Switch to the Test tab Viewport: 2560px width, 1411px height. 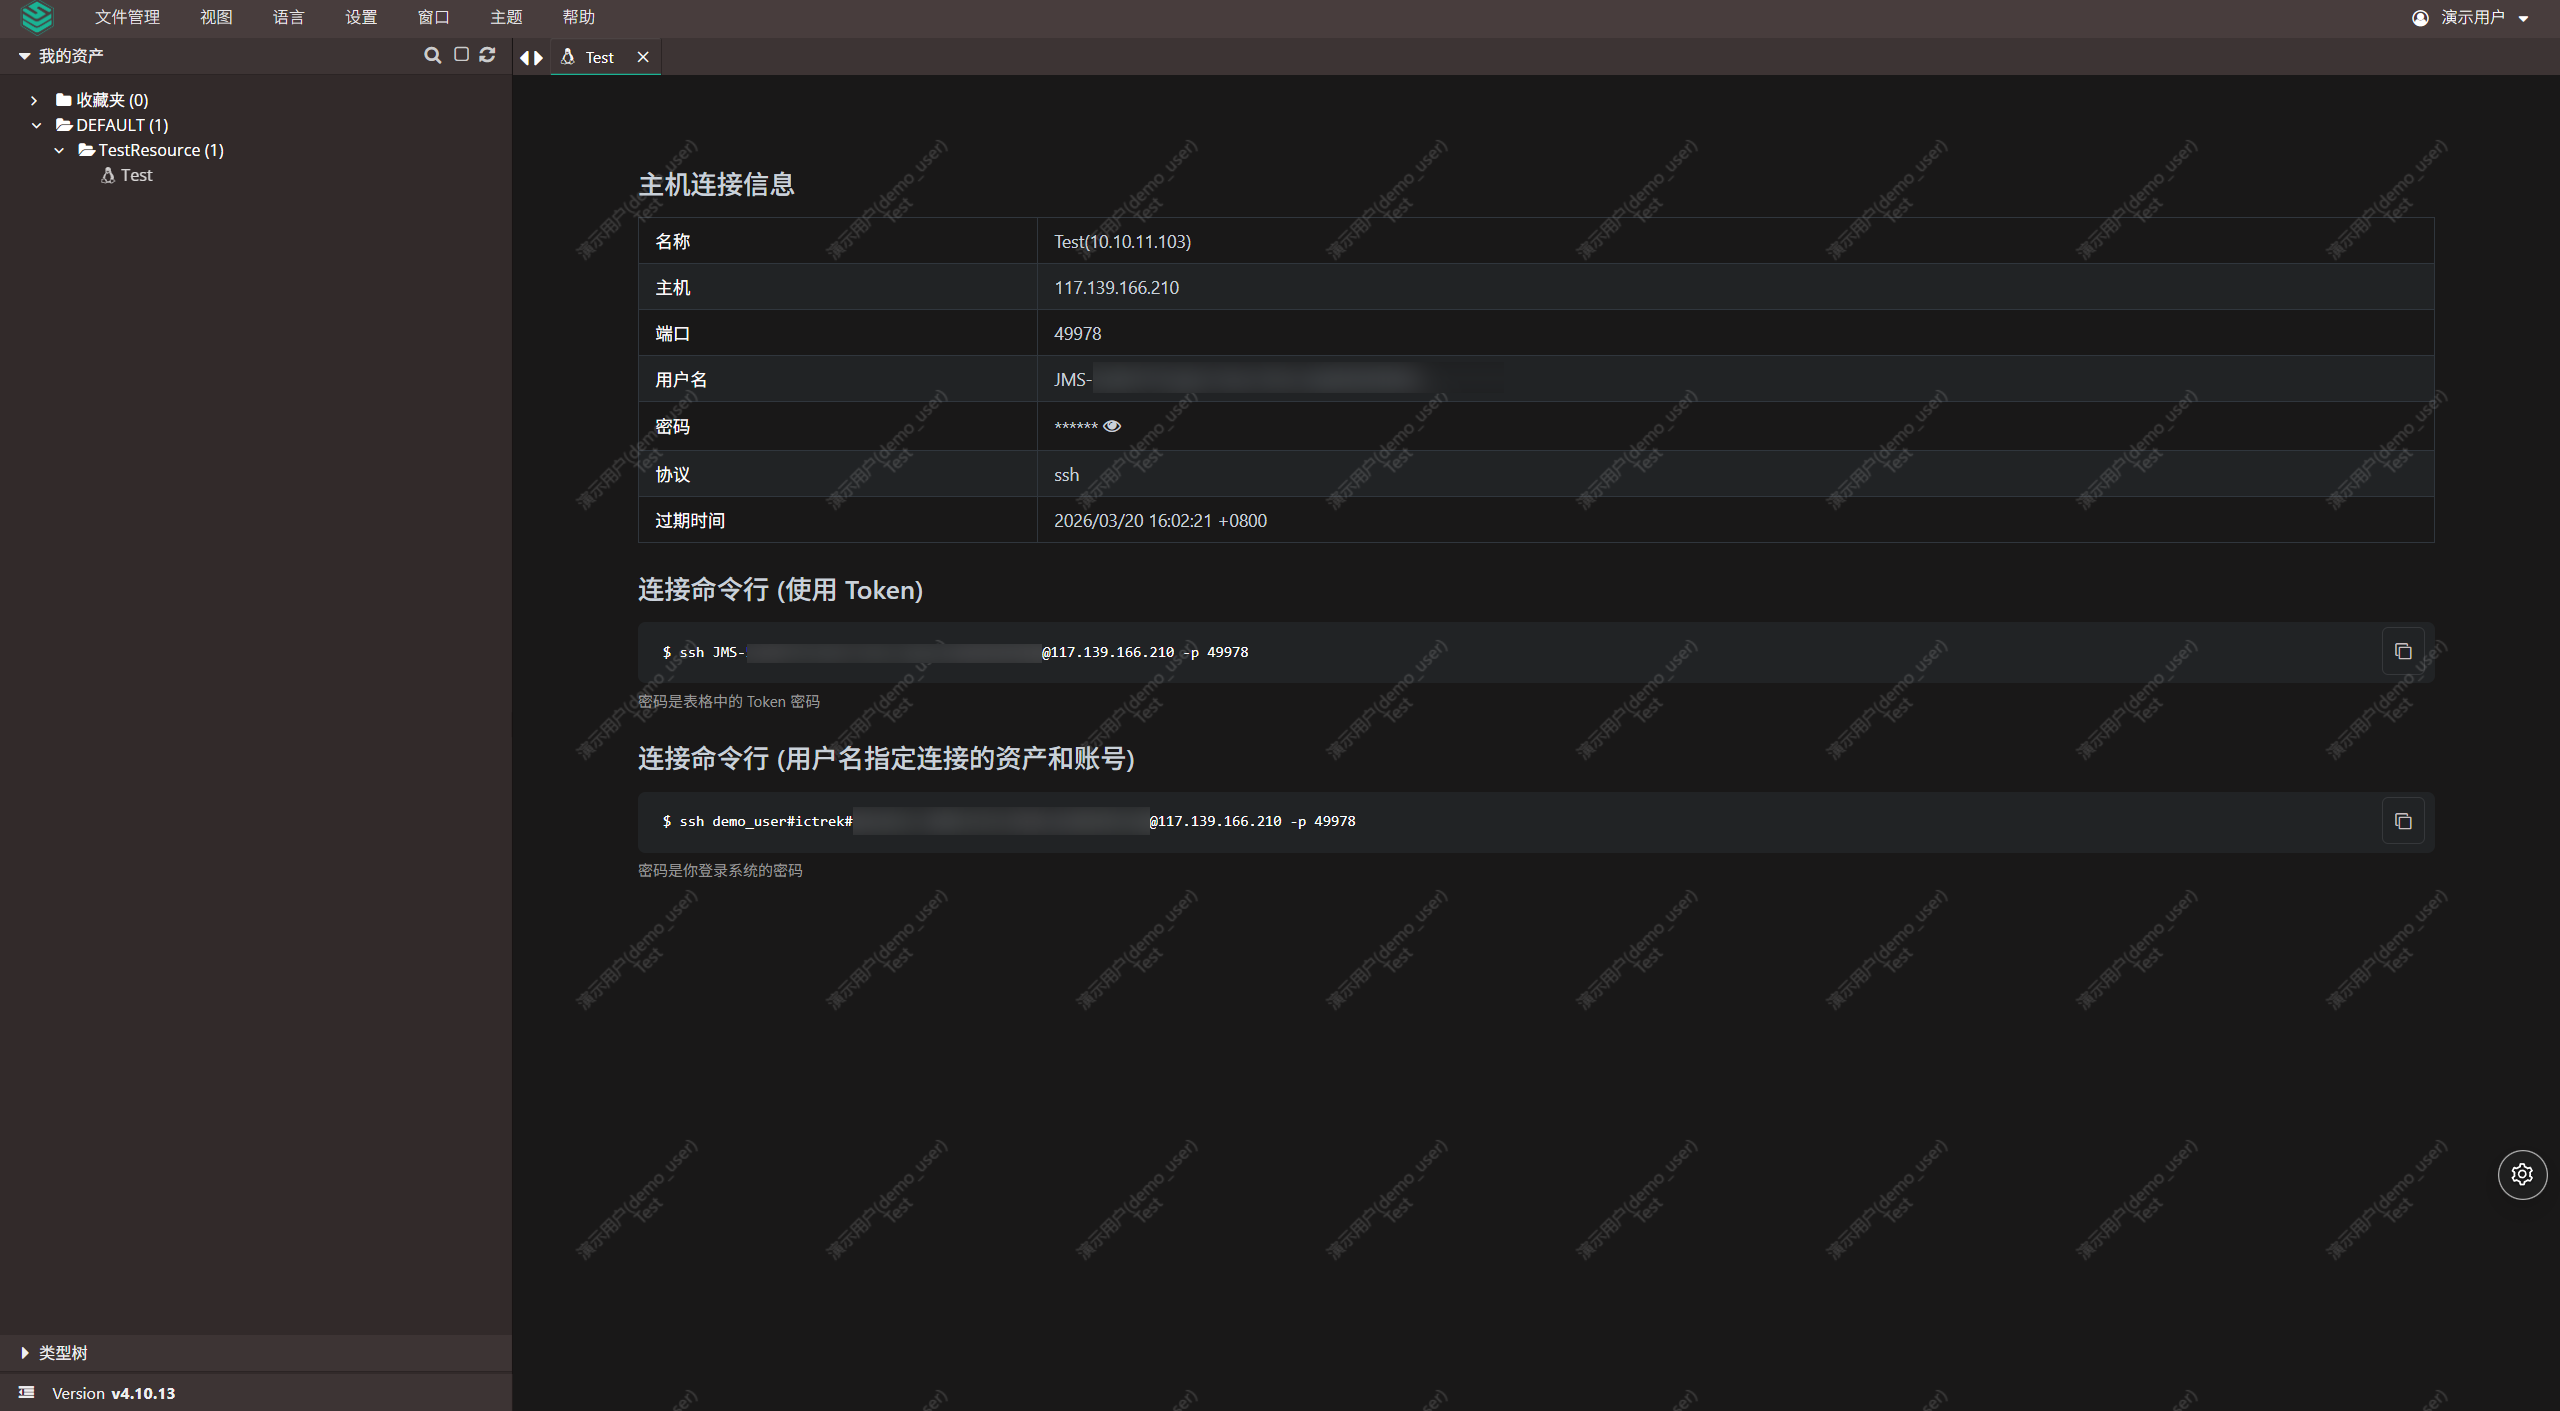[598, 57]
